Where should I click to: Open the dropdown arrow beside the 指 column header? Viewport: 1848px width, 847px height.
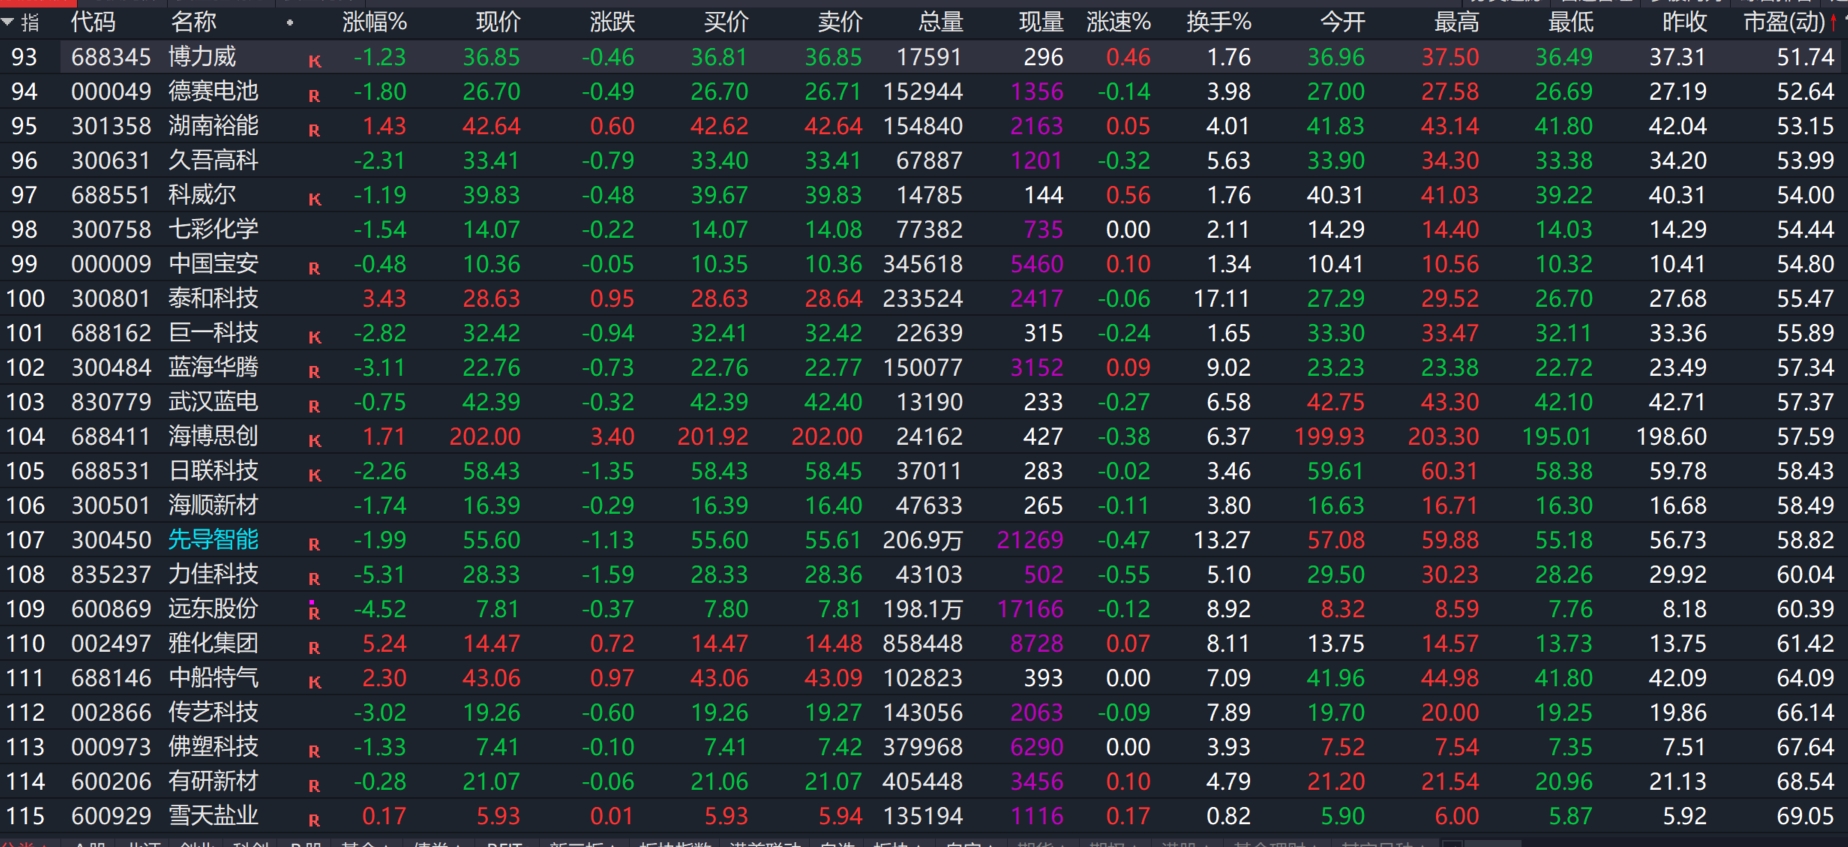[9, 22]
